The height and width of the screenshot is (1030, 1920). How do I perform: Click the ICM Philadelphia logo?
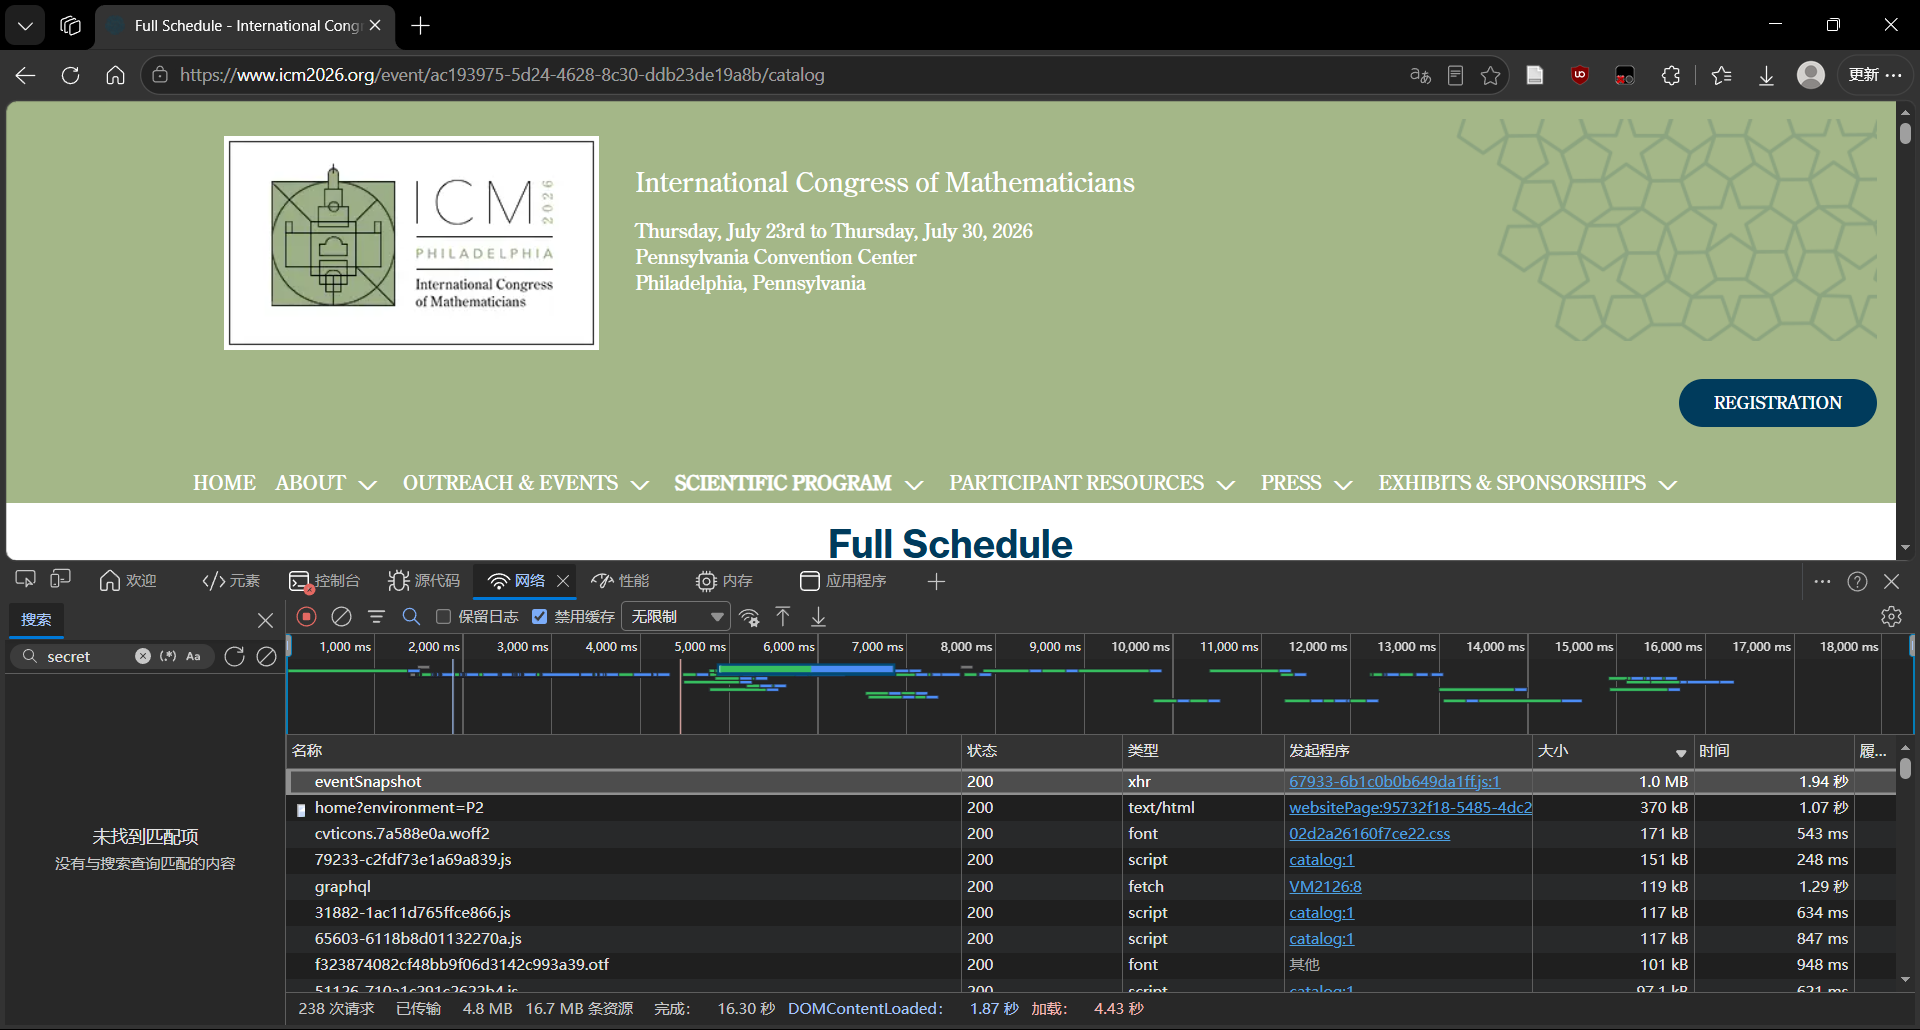click(x=411, y=243)
